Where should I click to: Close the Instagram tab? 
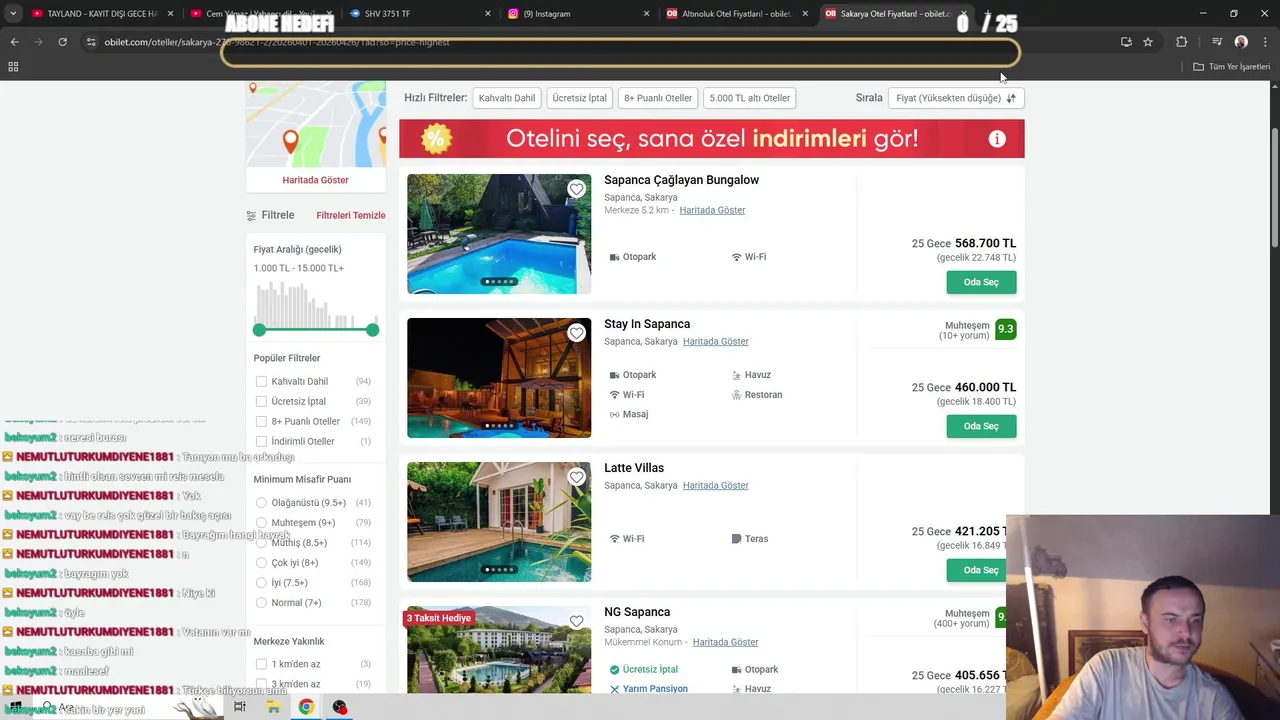click(646, 14)
